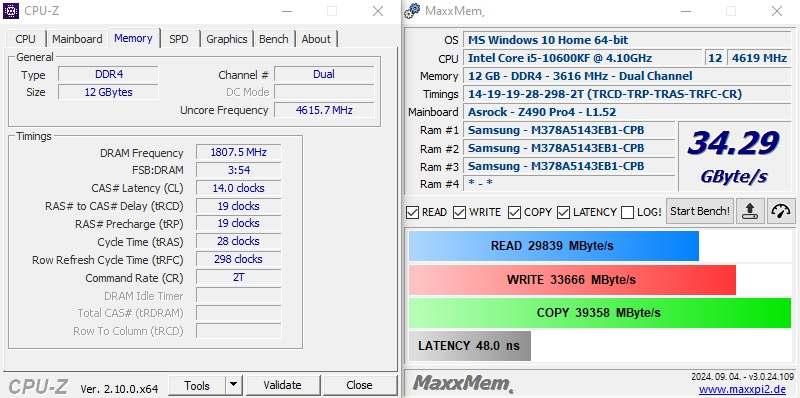Screen dimensions: 800x398
Task: Click the CPU thread count 12 value
Action: (x=715, y=58)
